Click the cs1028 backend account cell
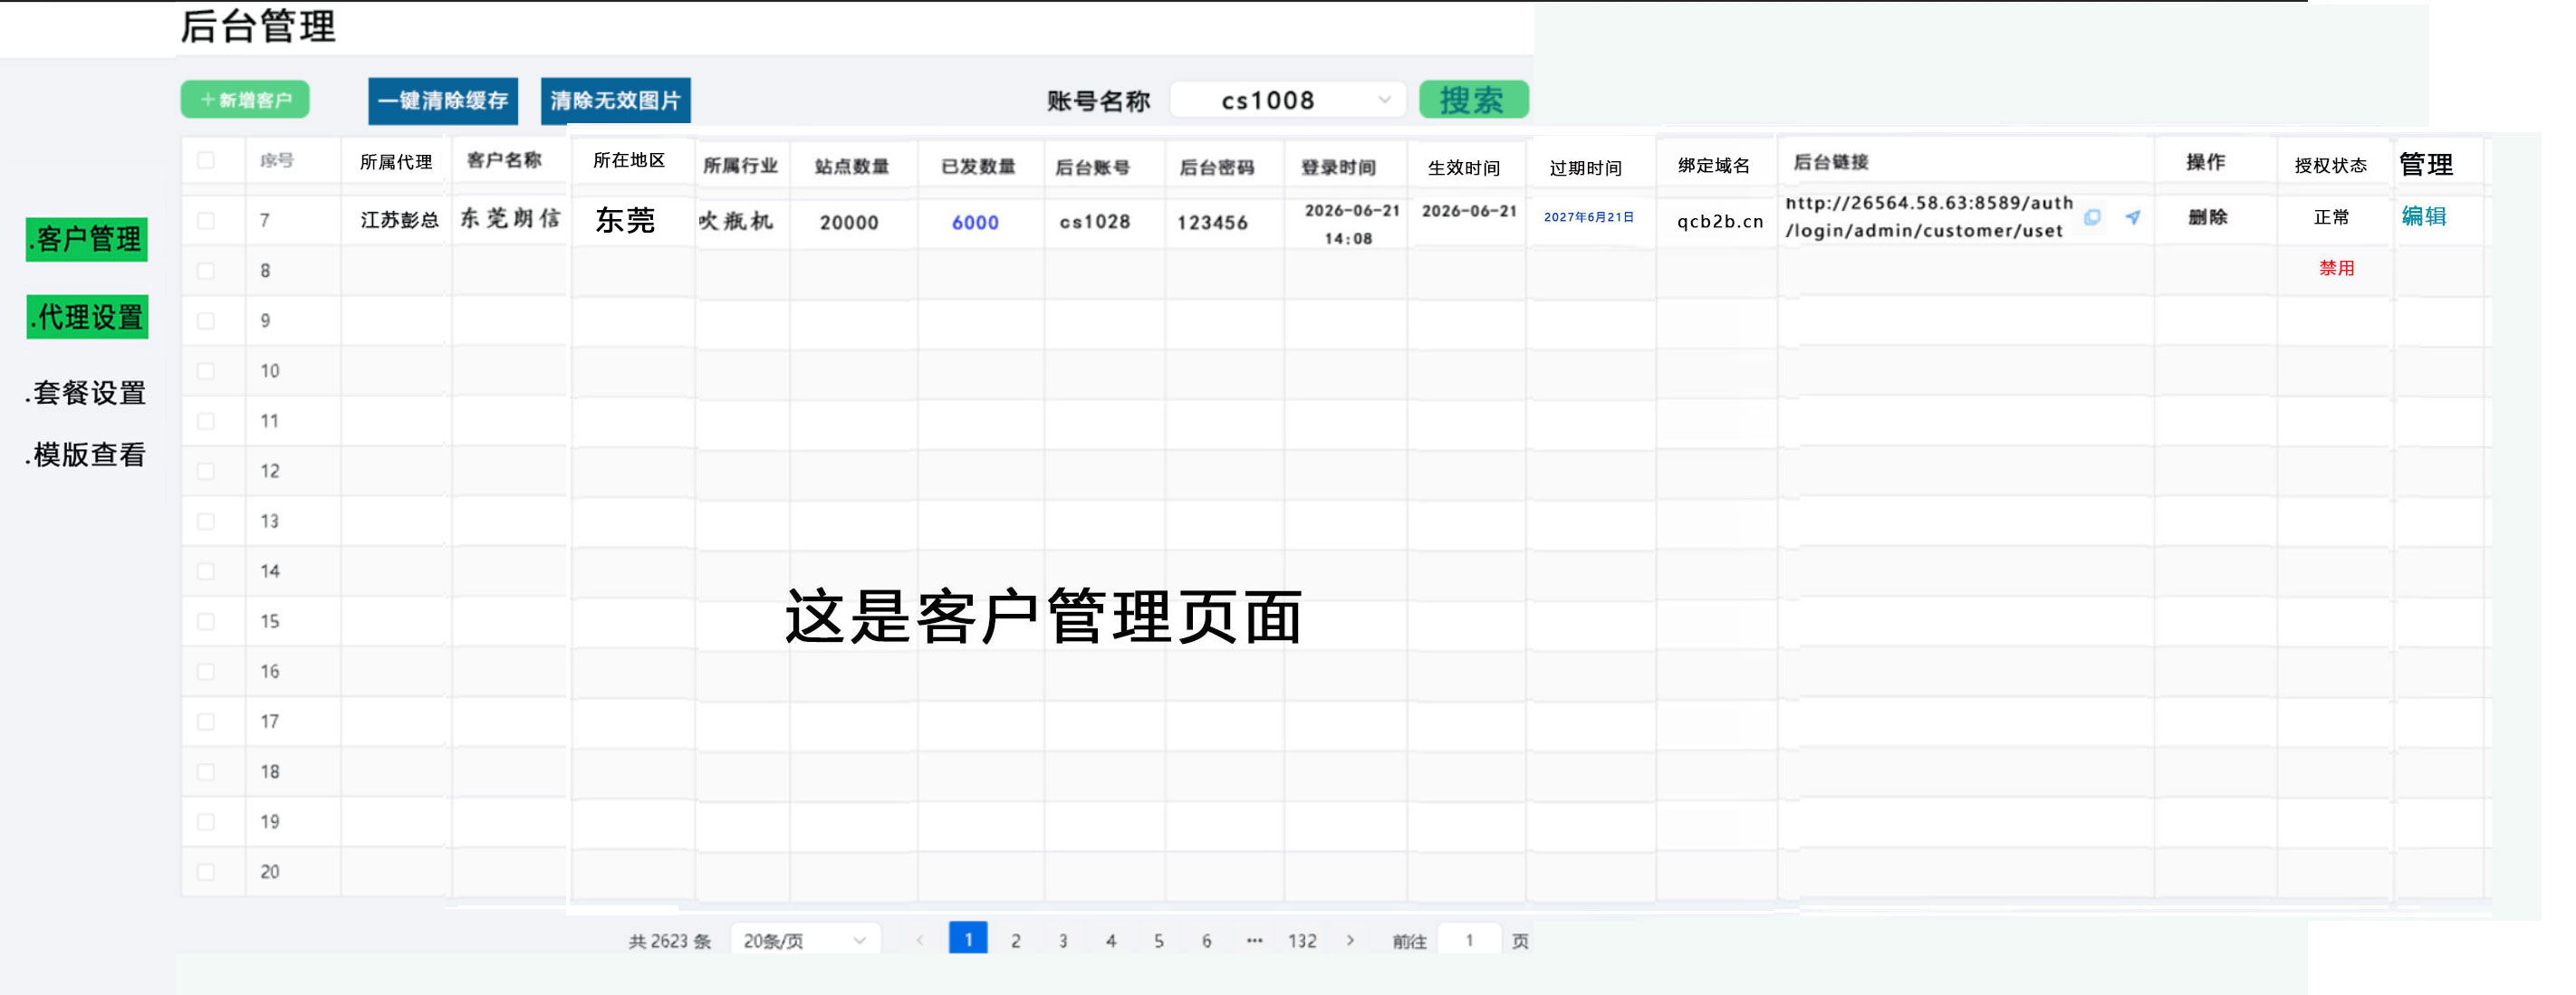The image size is (2576, 995). pos(1094,222)
